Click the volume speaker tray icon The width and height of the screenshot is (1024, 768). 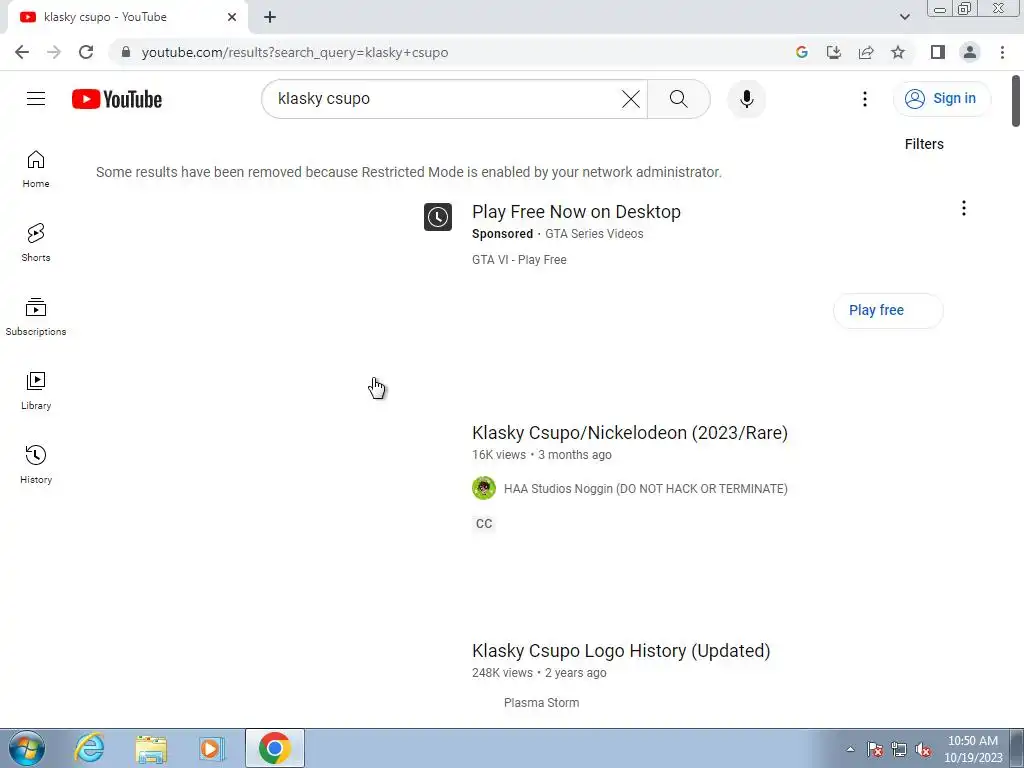[x=923, y=749]
